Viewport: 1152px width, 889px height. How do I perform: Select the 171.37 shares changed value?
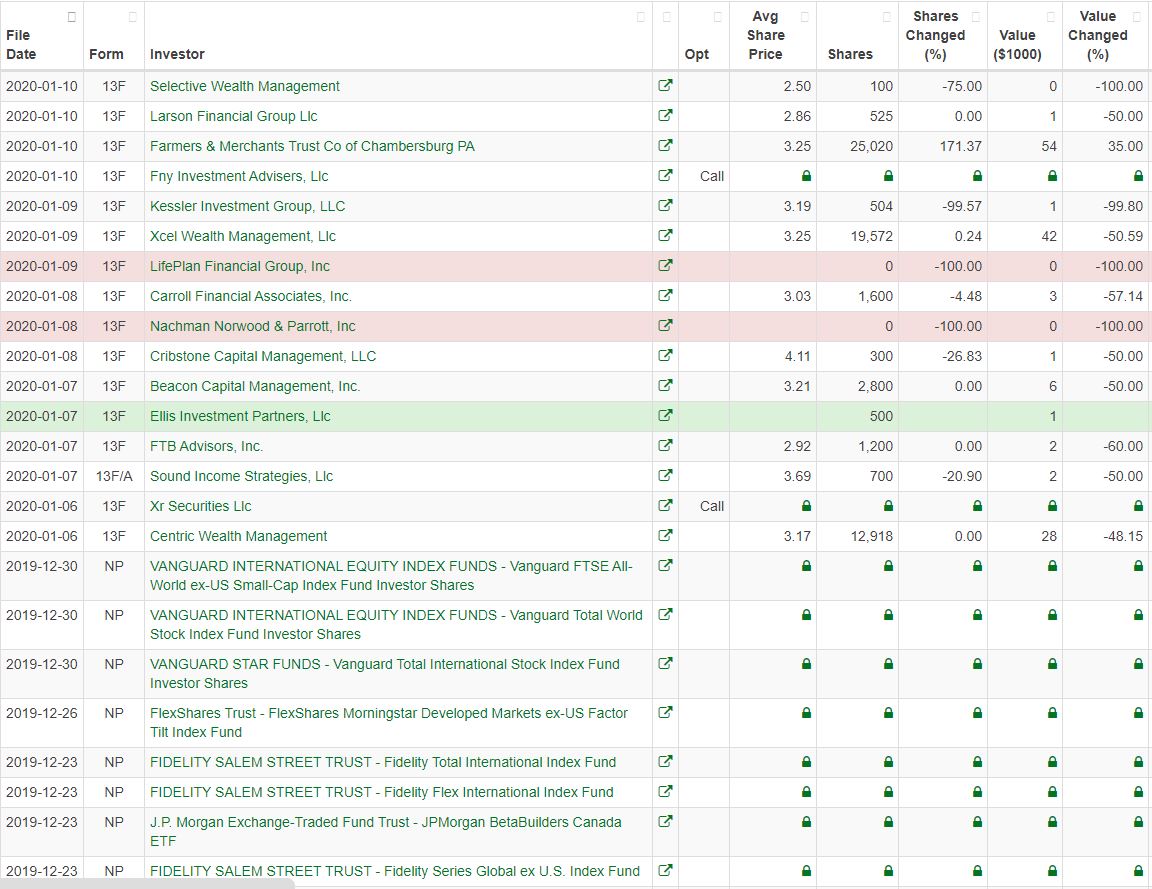pos(960,146)
